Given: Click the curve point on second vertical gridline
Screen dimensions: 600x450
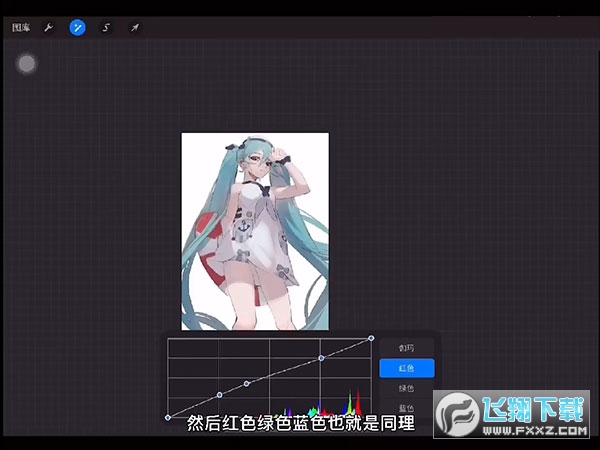Looking at the screenshot, I should [x=219, y=395].
